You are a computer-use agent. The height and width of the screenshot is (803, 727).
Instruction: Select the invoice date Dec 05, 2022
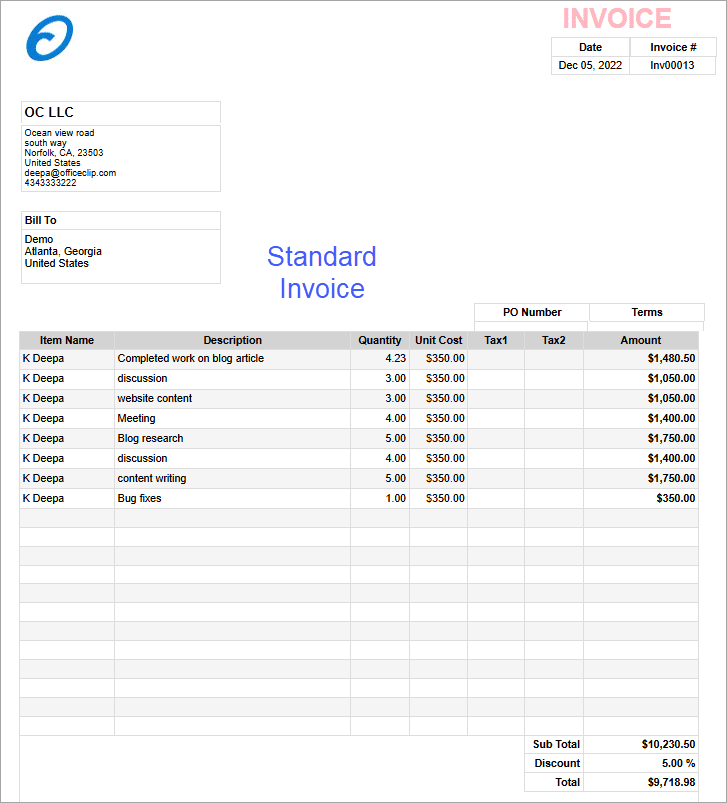(590, 65)
